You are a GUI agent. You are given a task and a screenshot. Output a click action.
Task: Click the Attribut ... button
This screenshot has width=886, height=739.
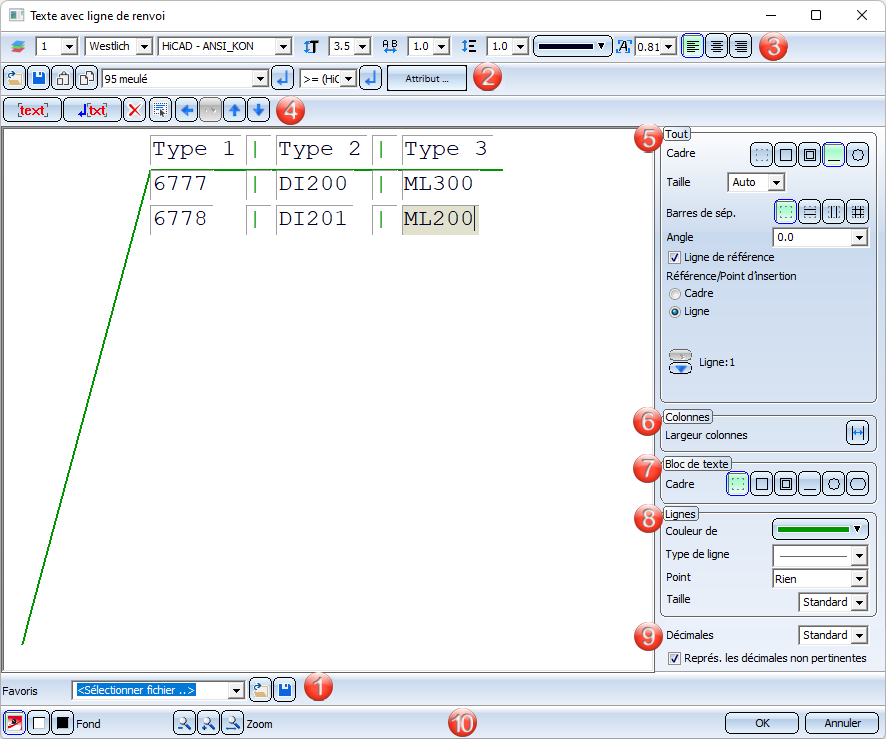[427, 79]
